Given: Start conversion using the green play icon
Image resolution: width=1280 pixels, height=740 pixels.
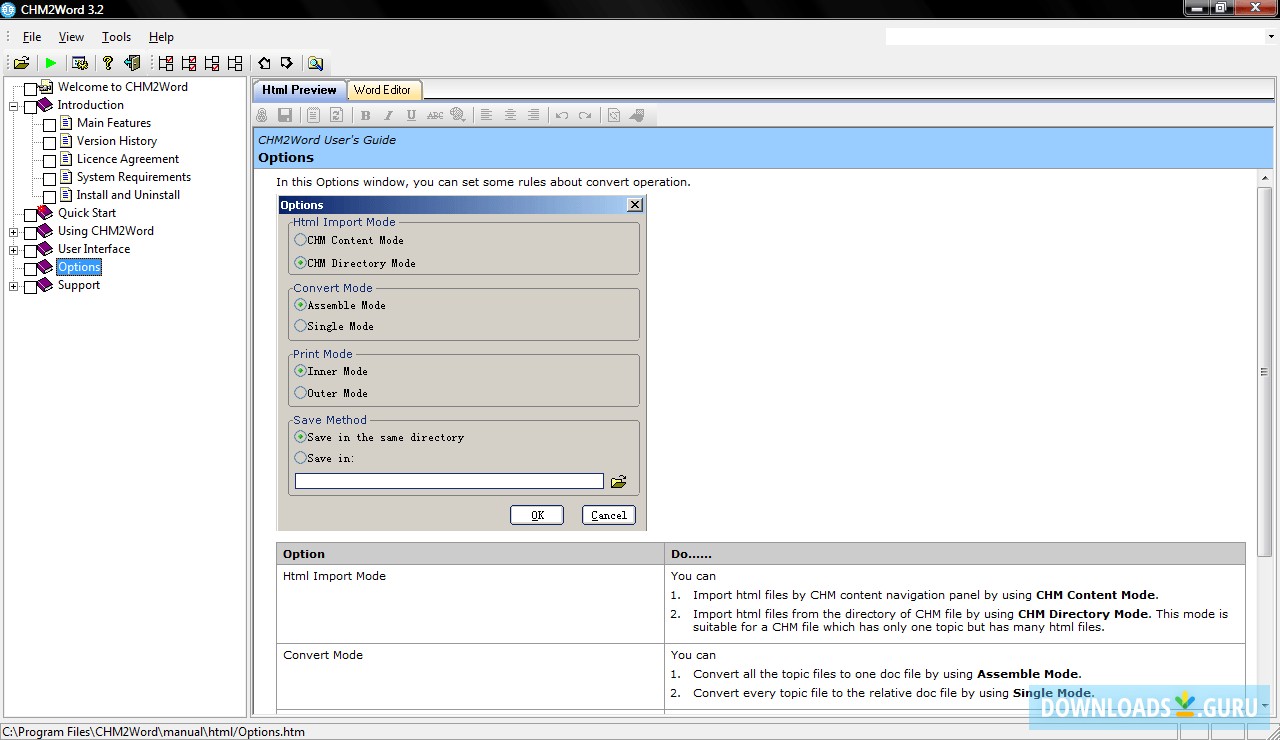Looking at the screenshot, I should pyautogui.click(x=50, y=62).
